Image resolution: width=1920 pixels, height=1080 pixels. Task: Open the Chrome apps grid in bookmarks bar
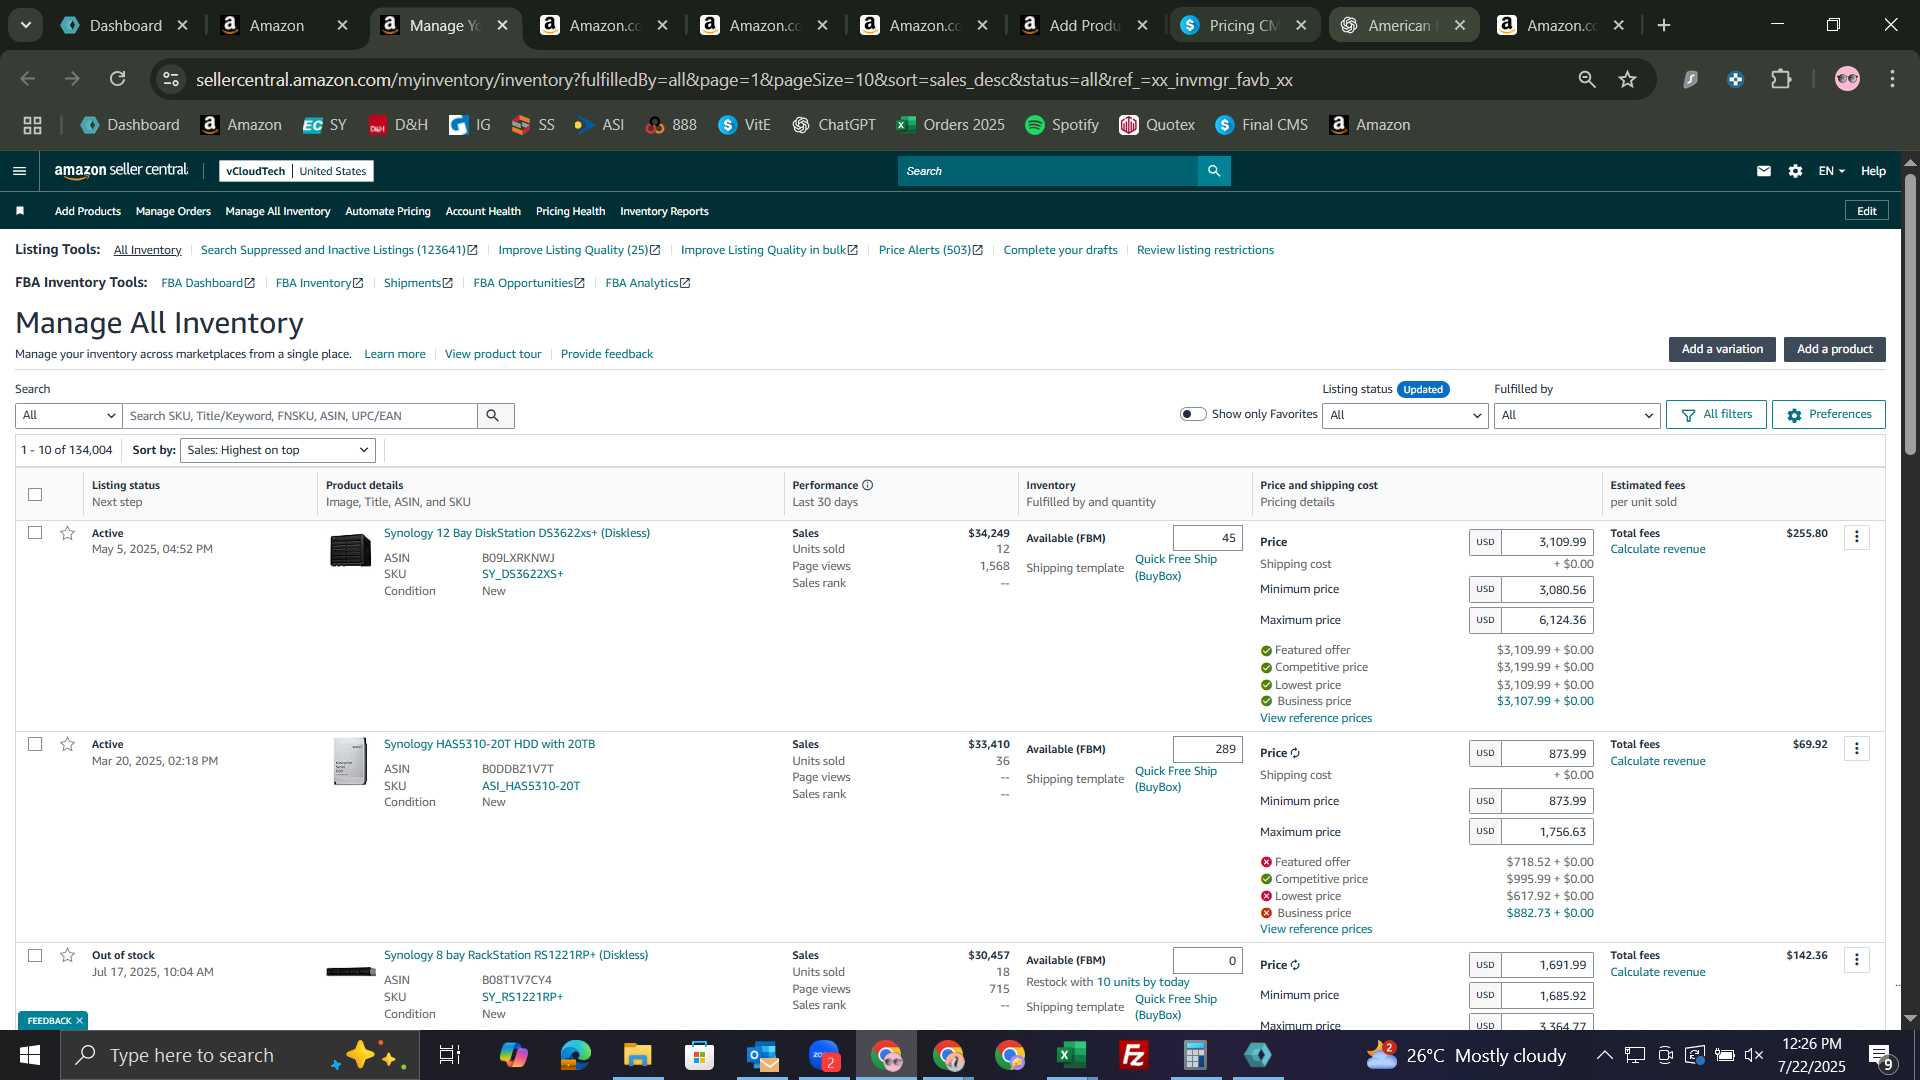[32, 125]
